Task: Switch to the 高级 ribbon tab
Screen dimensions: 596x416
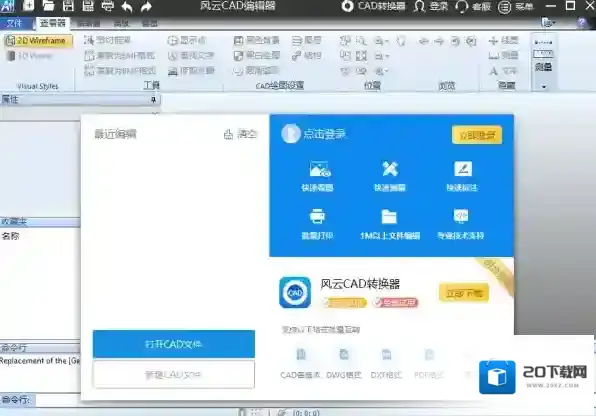Action: [121, 24]
